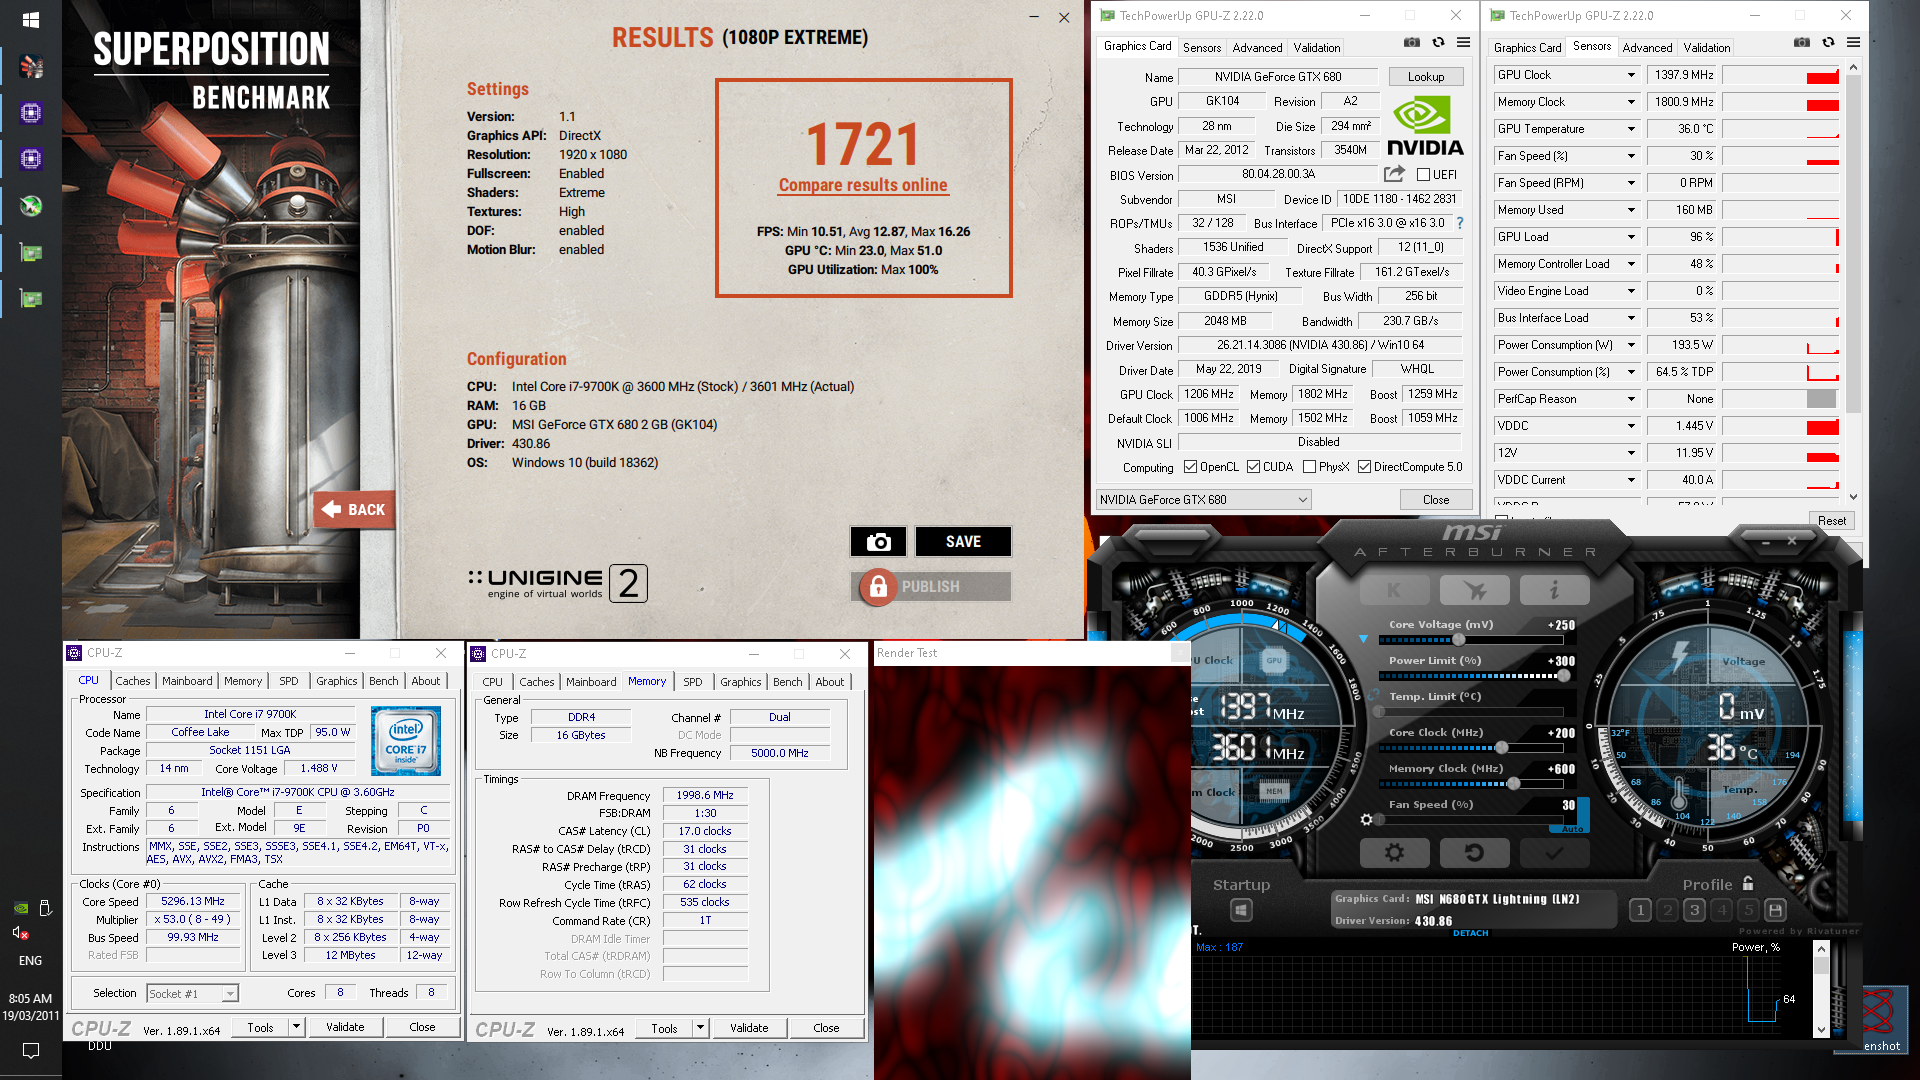Click the Power Limit (%) slider handle
Viewport: 1920px width, 1080px height.
click(x=1564, y=676)
